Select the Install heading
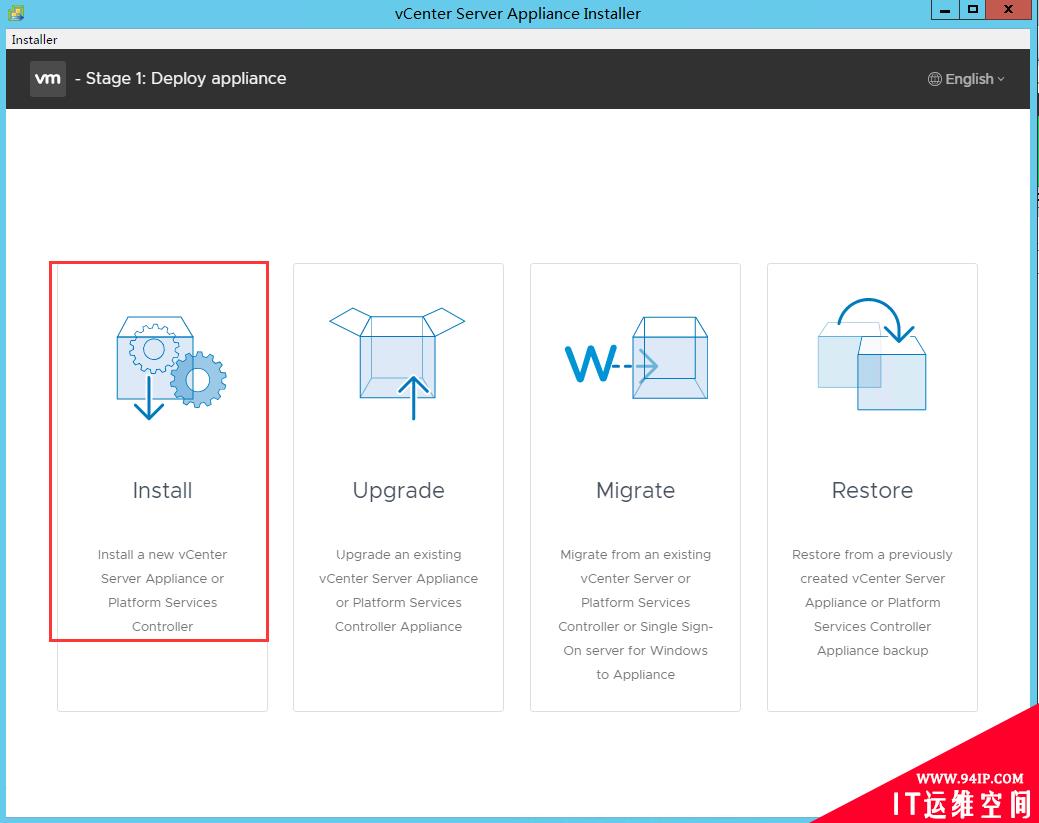 tap(162, 490)
